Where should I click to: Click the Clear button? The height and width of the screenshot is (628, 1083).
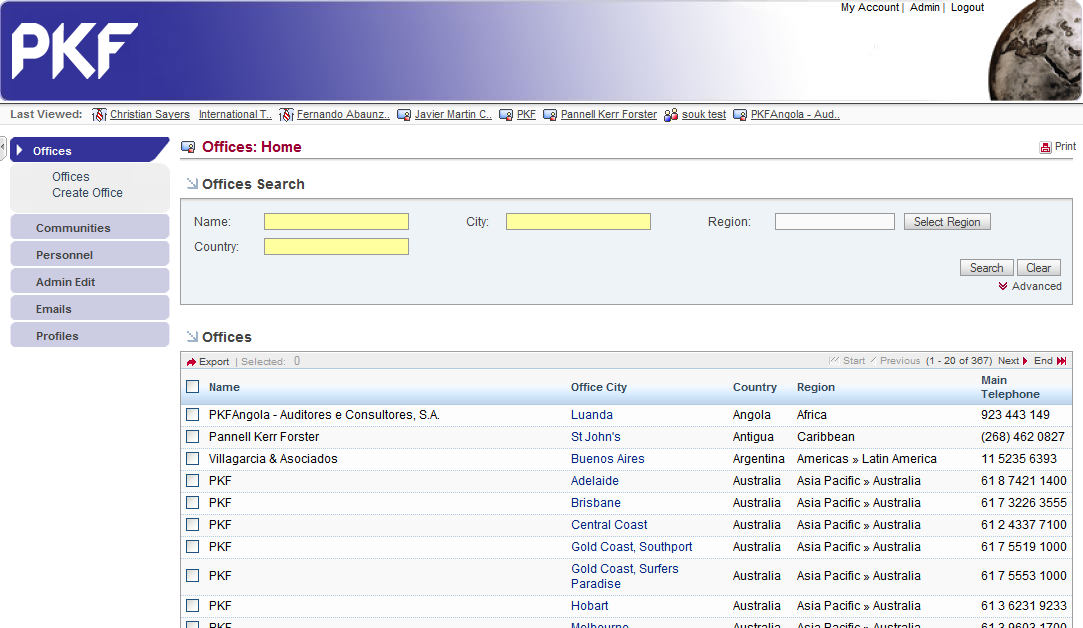[x=1038, y=268]
